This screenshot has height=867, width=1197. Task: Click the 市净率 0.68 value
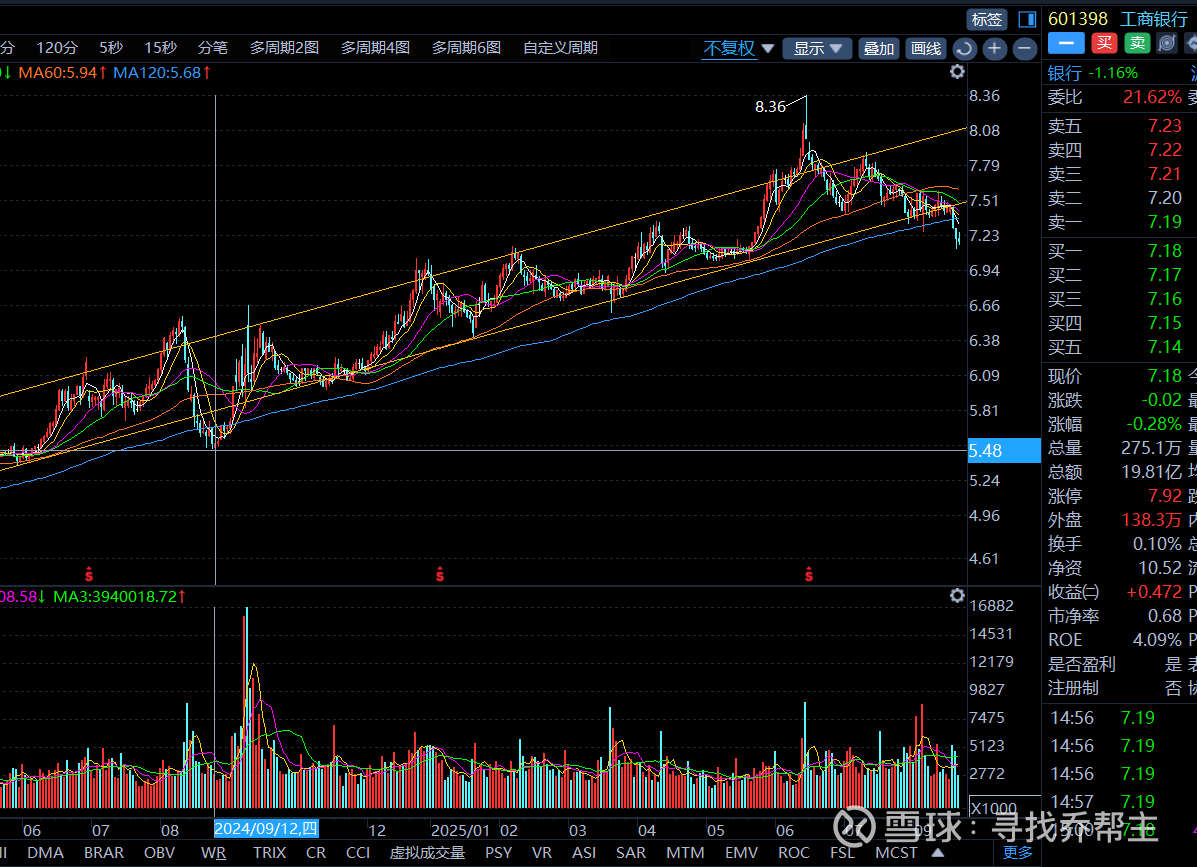tap(1164, 616)
